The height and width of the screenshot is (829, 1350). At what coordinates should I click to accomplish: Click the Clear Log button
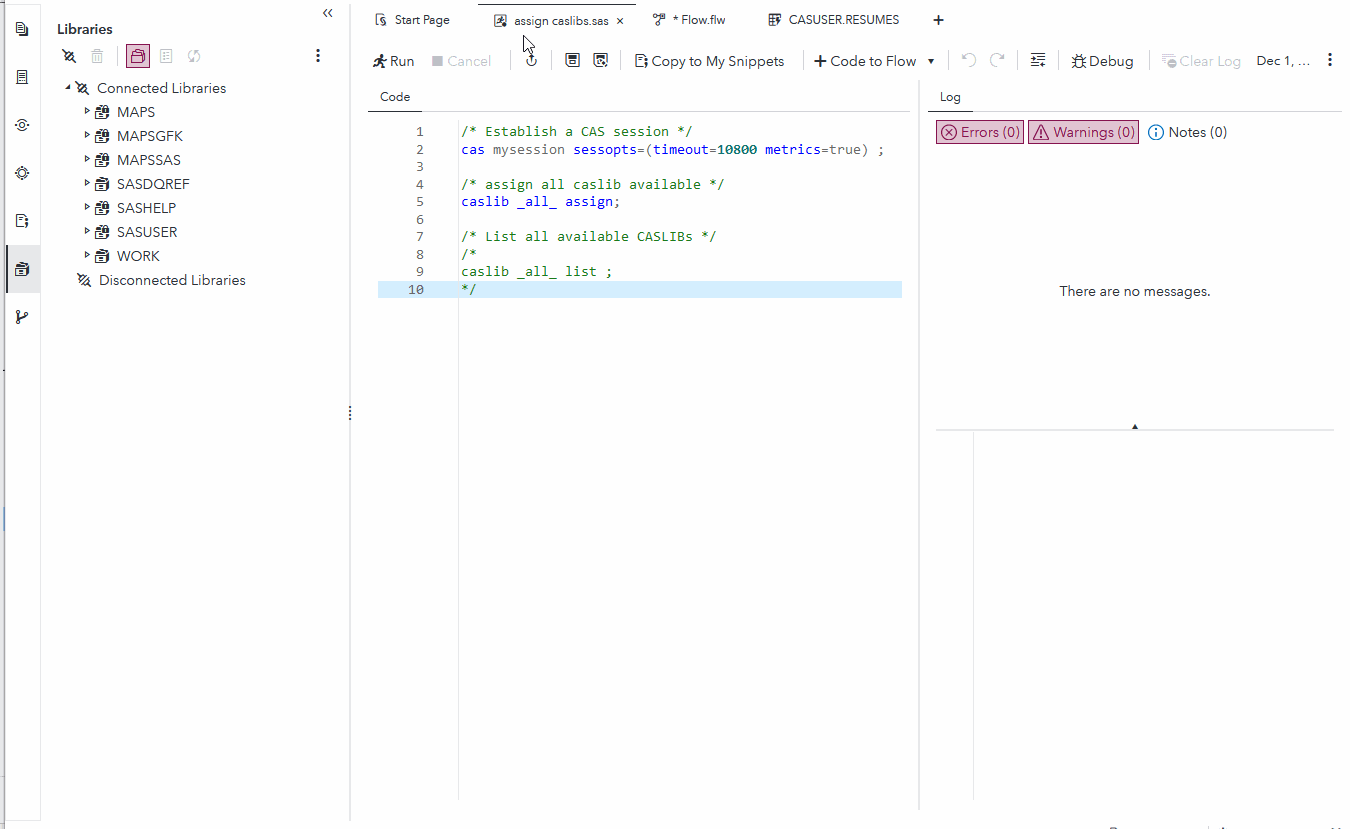[x=1201, y=61]
